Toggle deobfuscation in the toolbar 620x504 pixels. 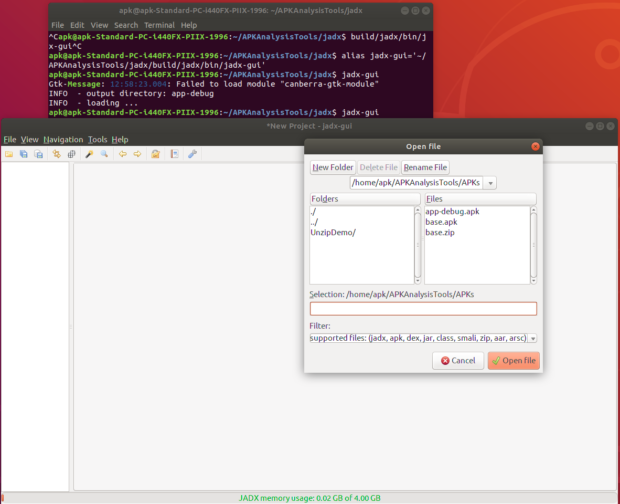[156, 154]
